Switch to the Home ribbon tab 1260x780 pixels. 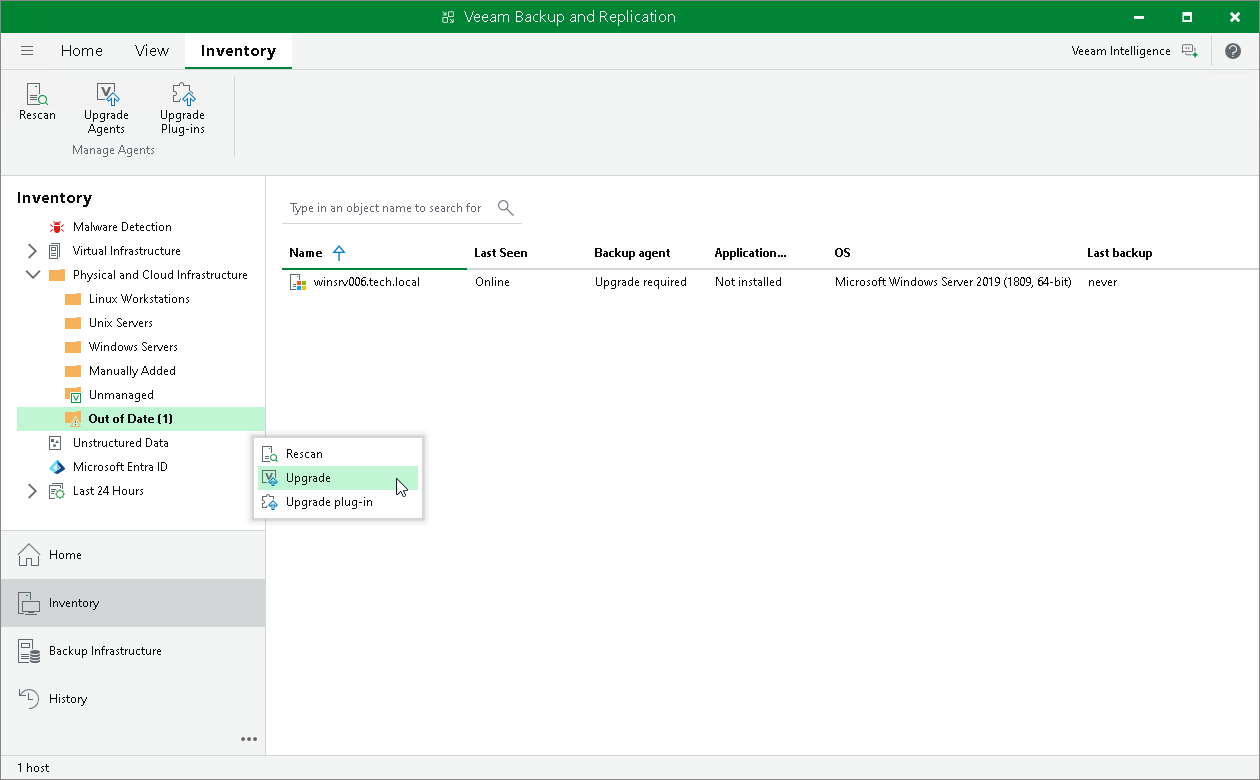pos(82,50)
